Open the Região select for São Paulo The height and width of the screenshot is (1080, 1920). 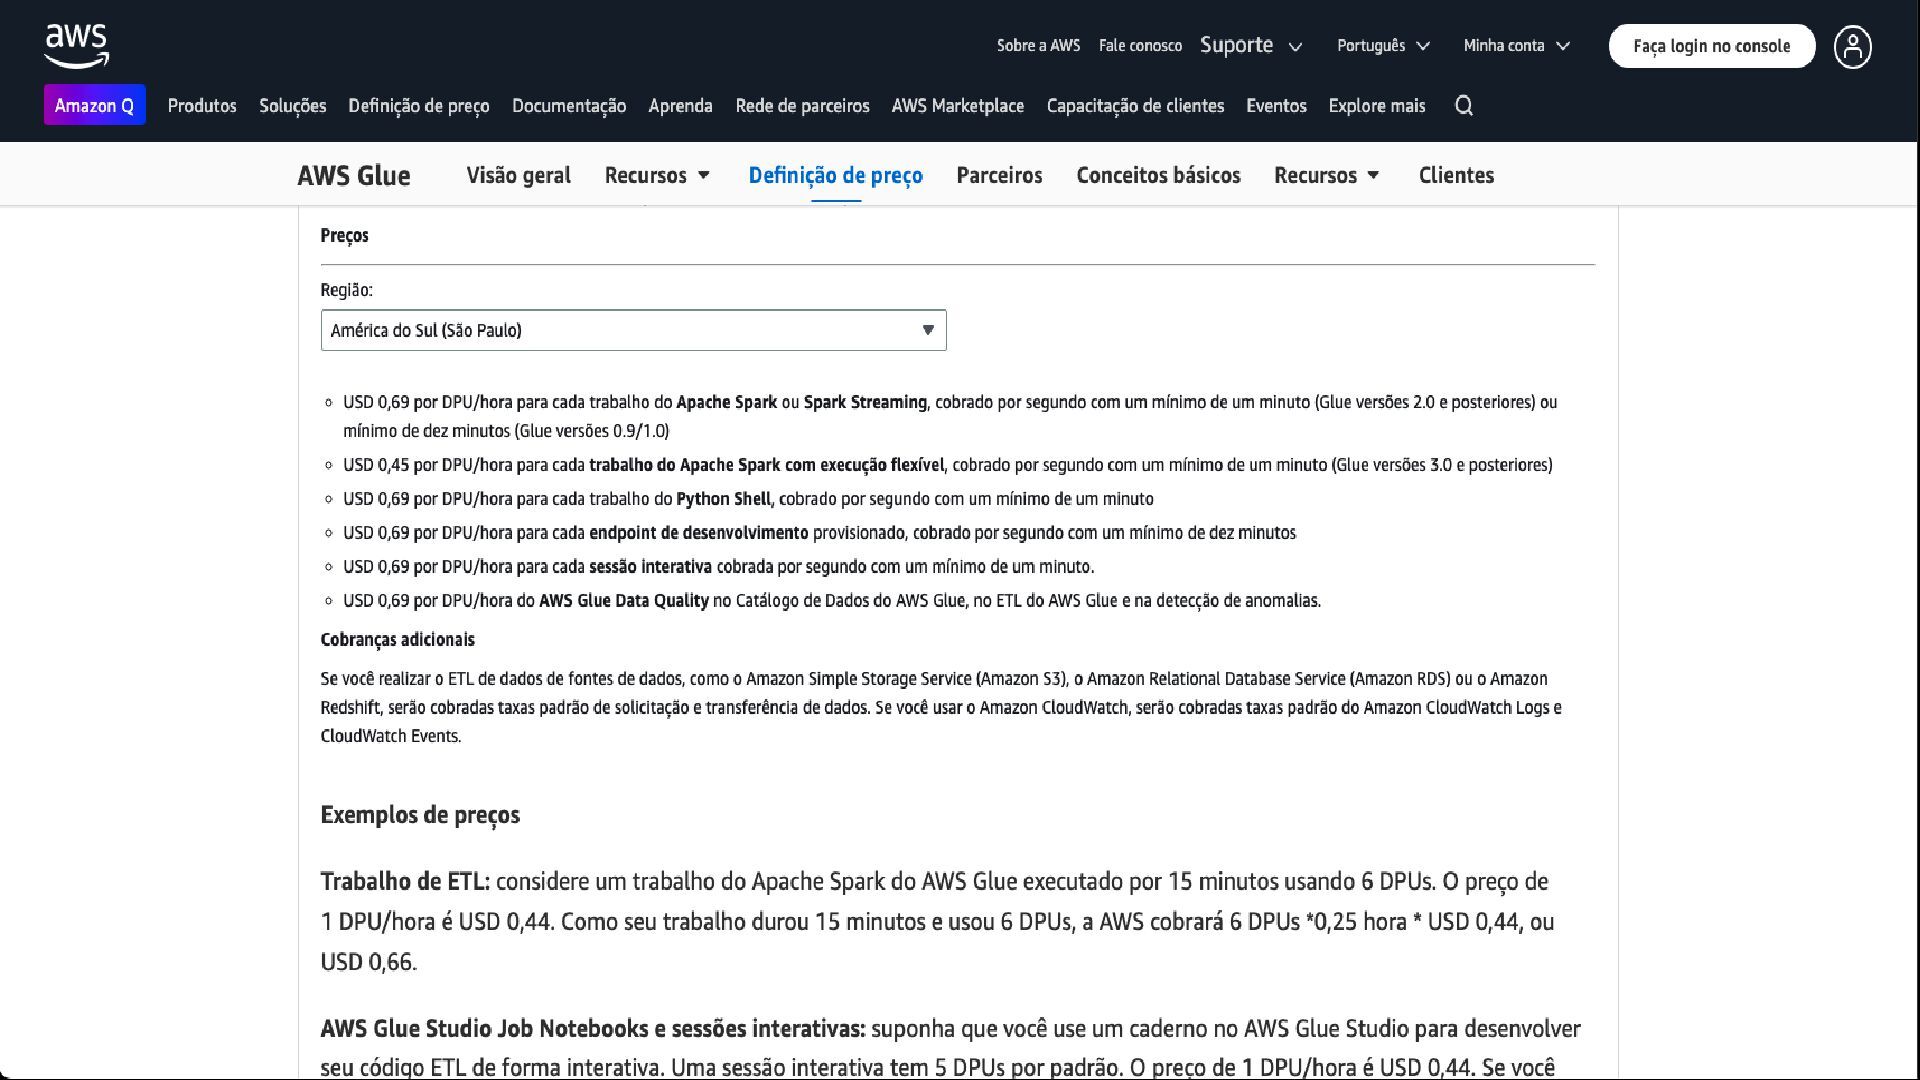click(633, 330)
